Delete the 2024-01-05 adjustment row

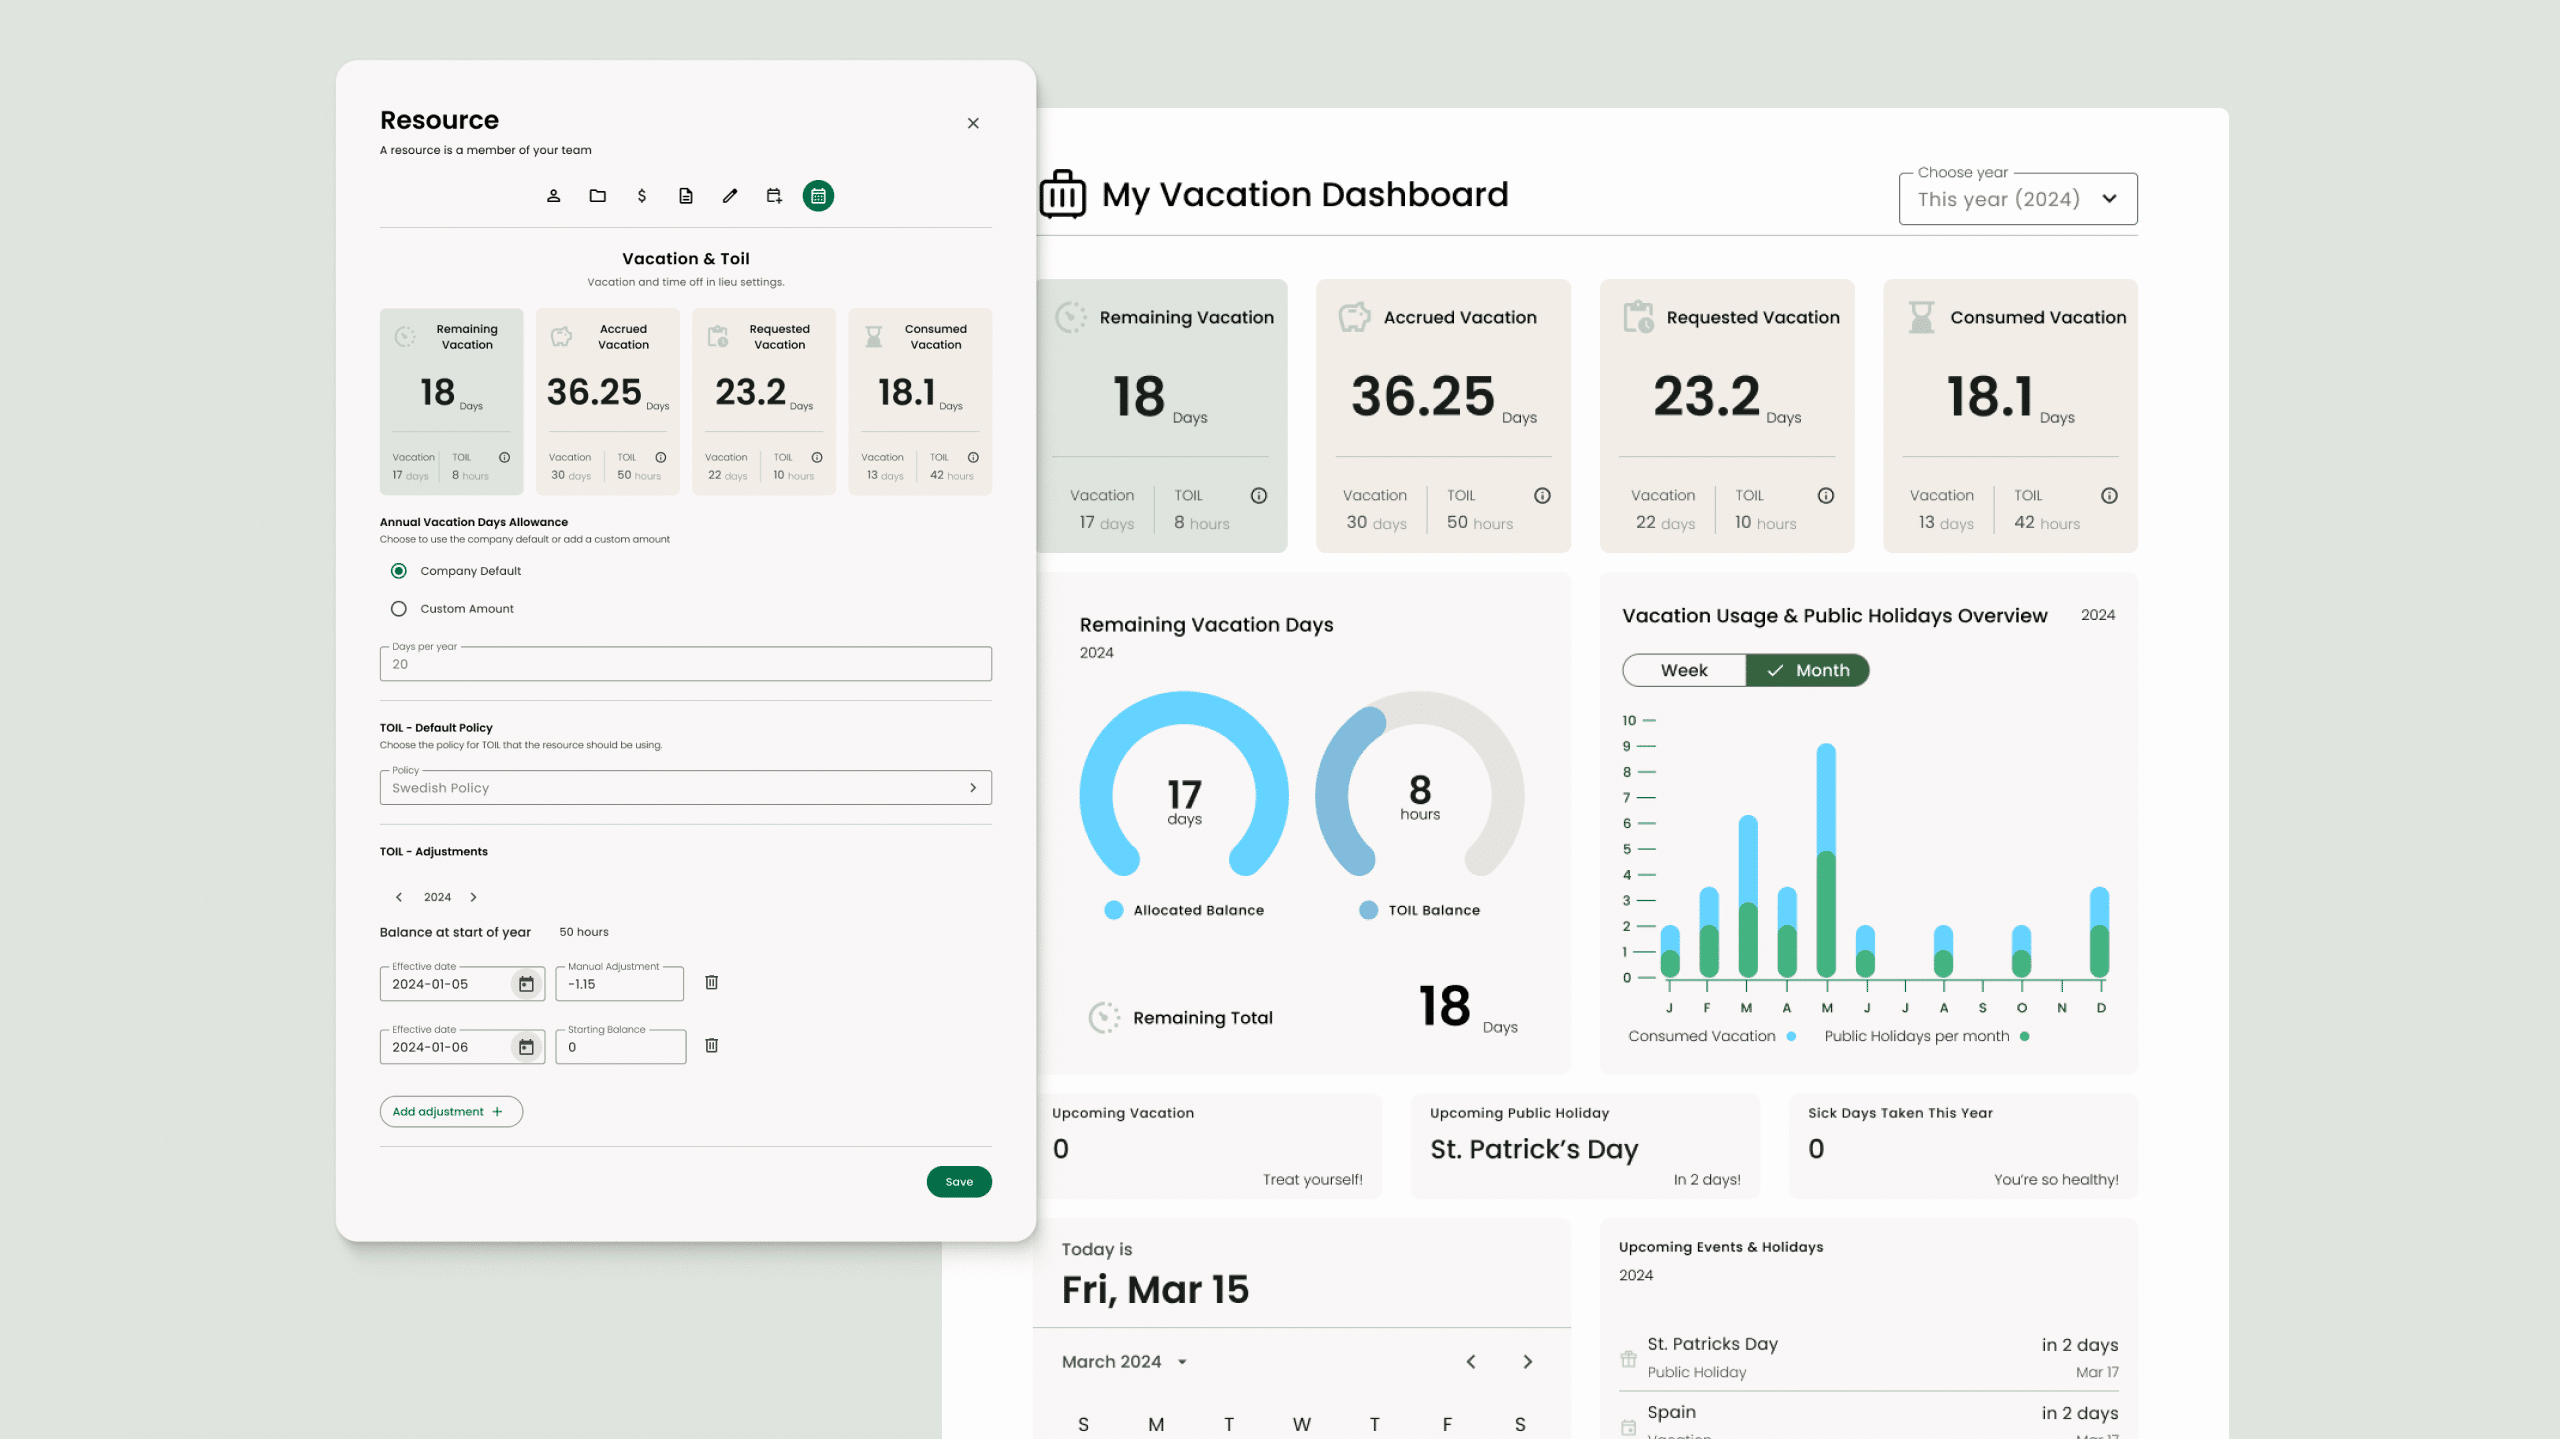tap(712, 982)
